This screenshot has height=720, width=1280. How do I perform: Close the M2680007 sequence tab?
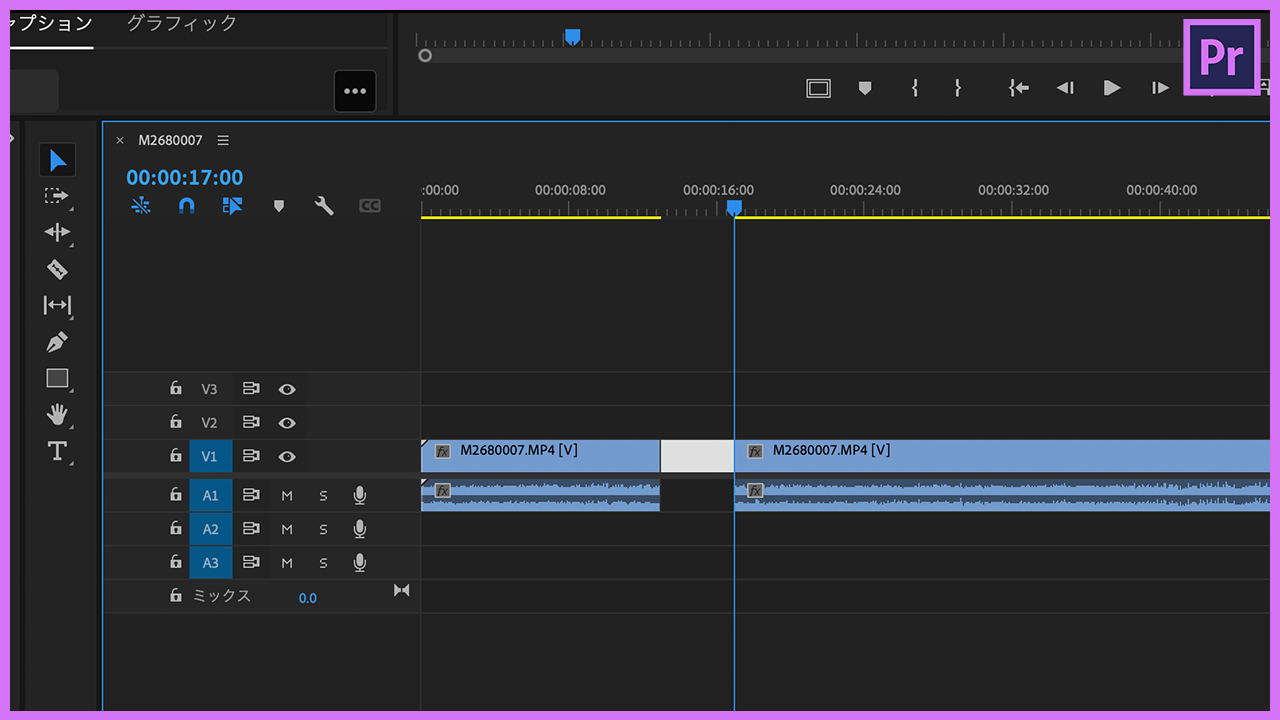coord(120,140)
